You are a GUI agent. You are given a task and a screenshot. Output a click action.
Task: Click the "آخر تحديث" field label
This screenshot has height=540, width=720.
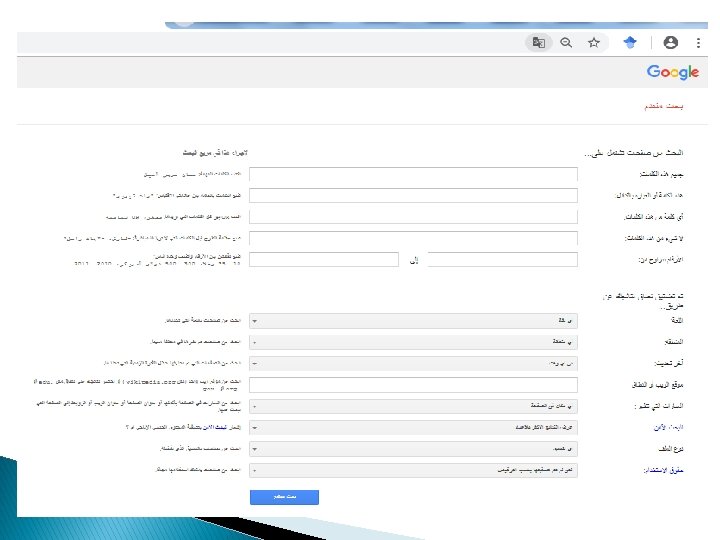tap(669, 363)
